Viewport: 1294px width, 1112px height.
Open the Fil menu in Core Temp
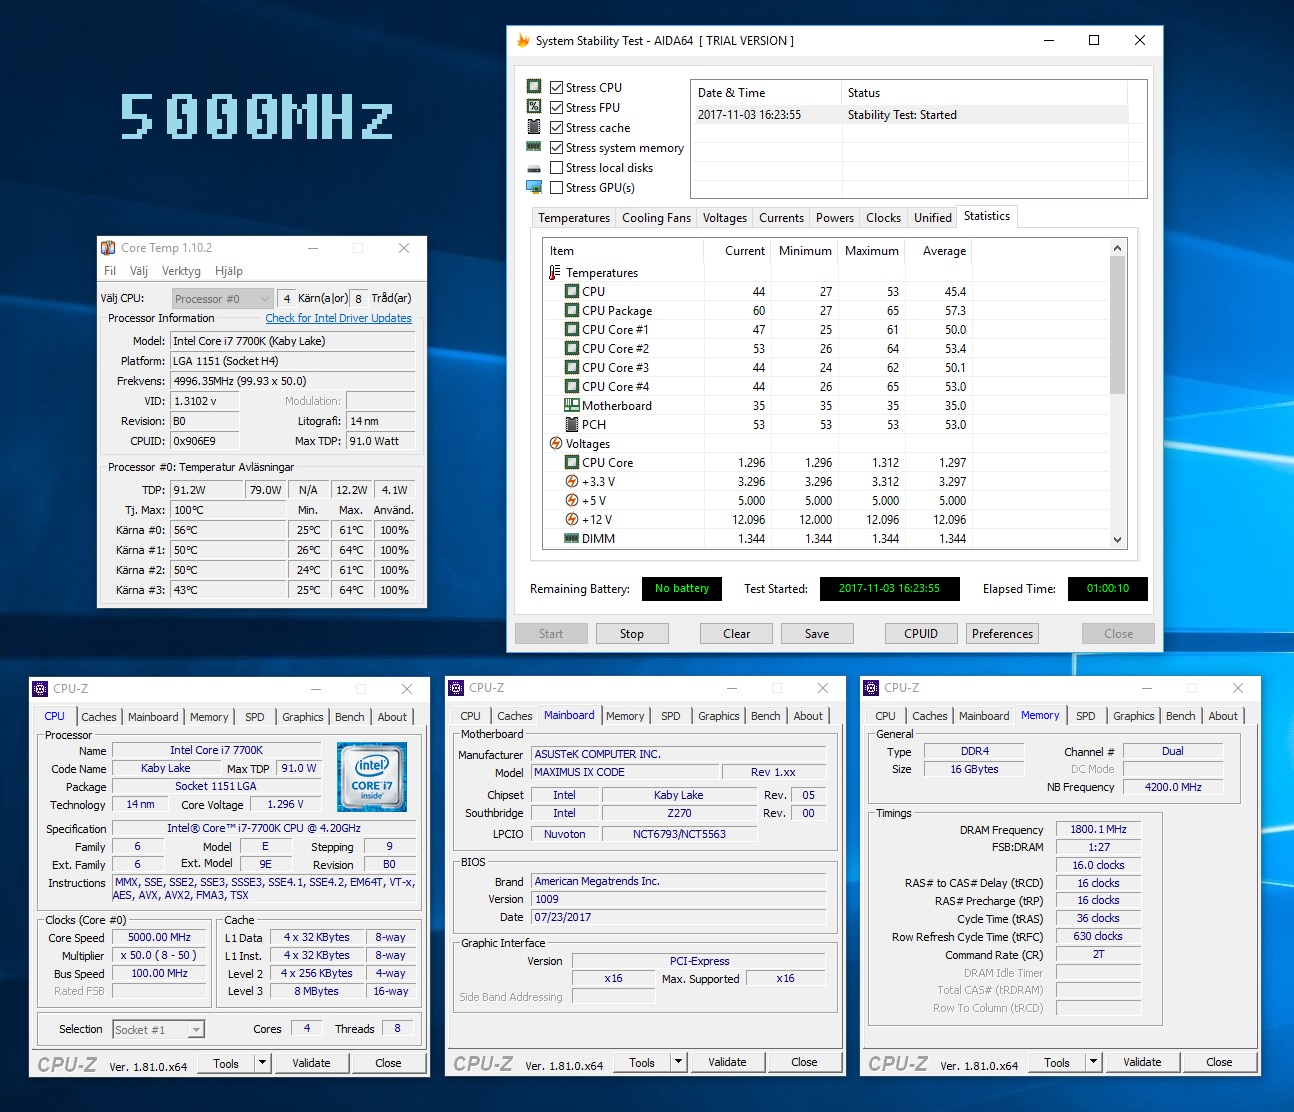click(x=110, y=271)
